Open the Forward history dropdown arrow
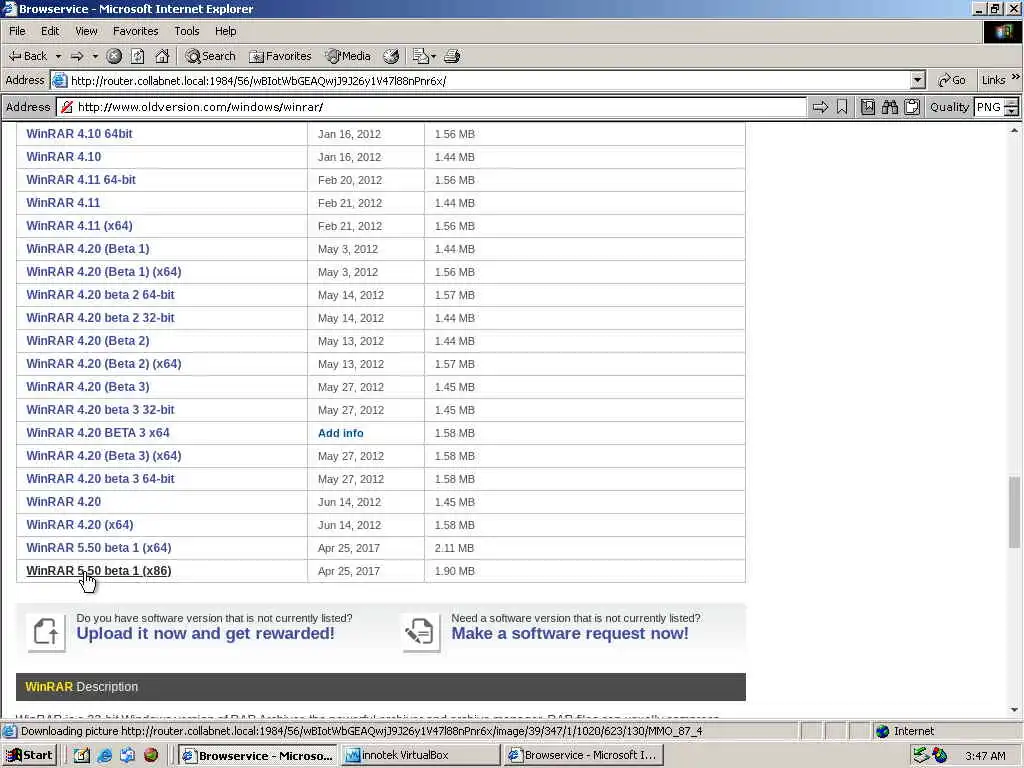1024x768 pixels. (x=95, y=56)
